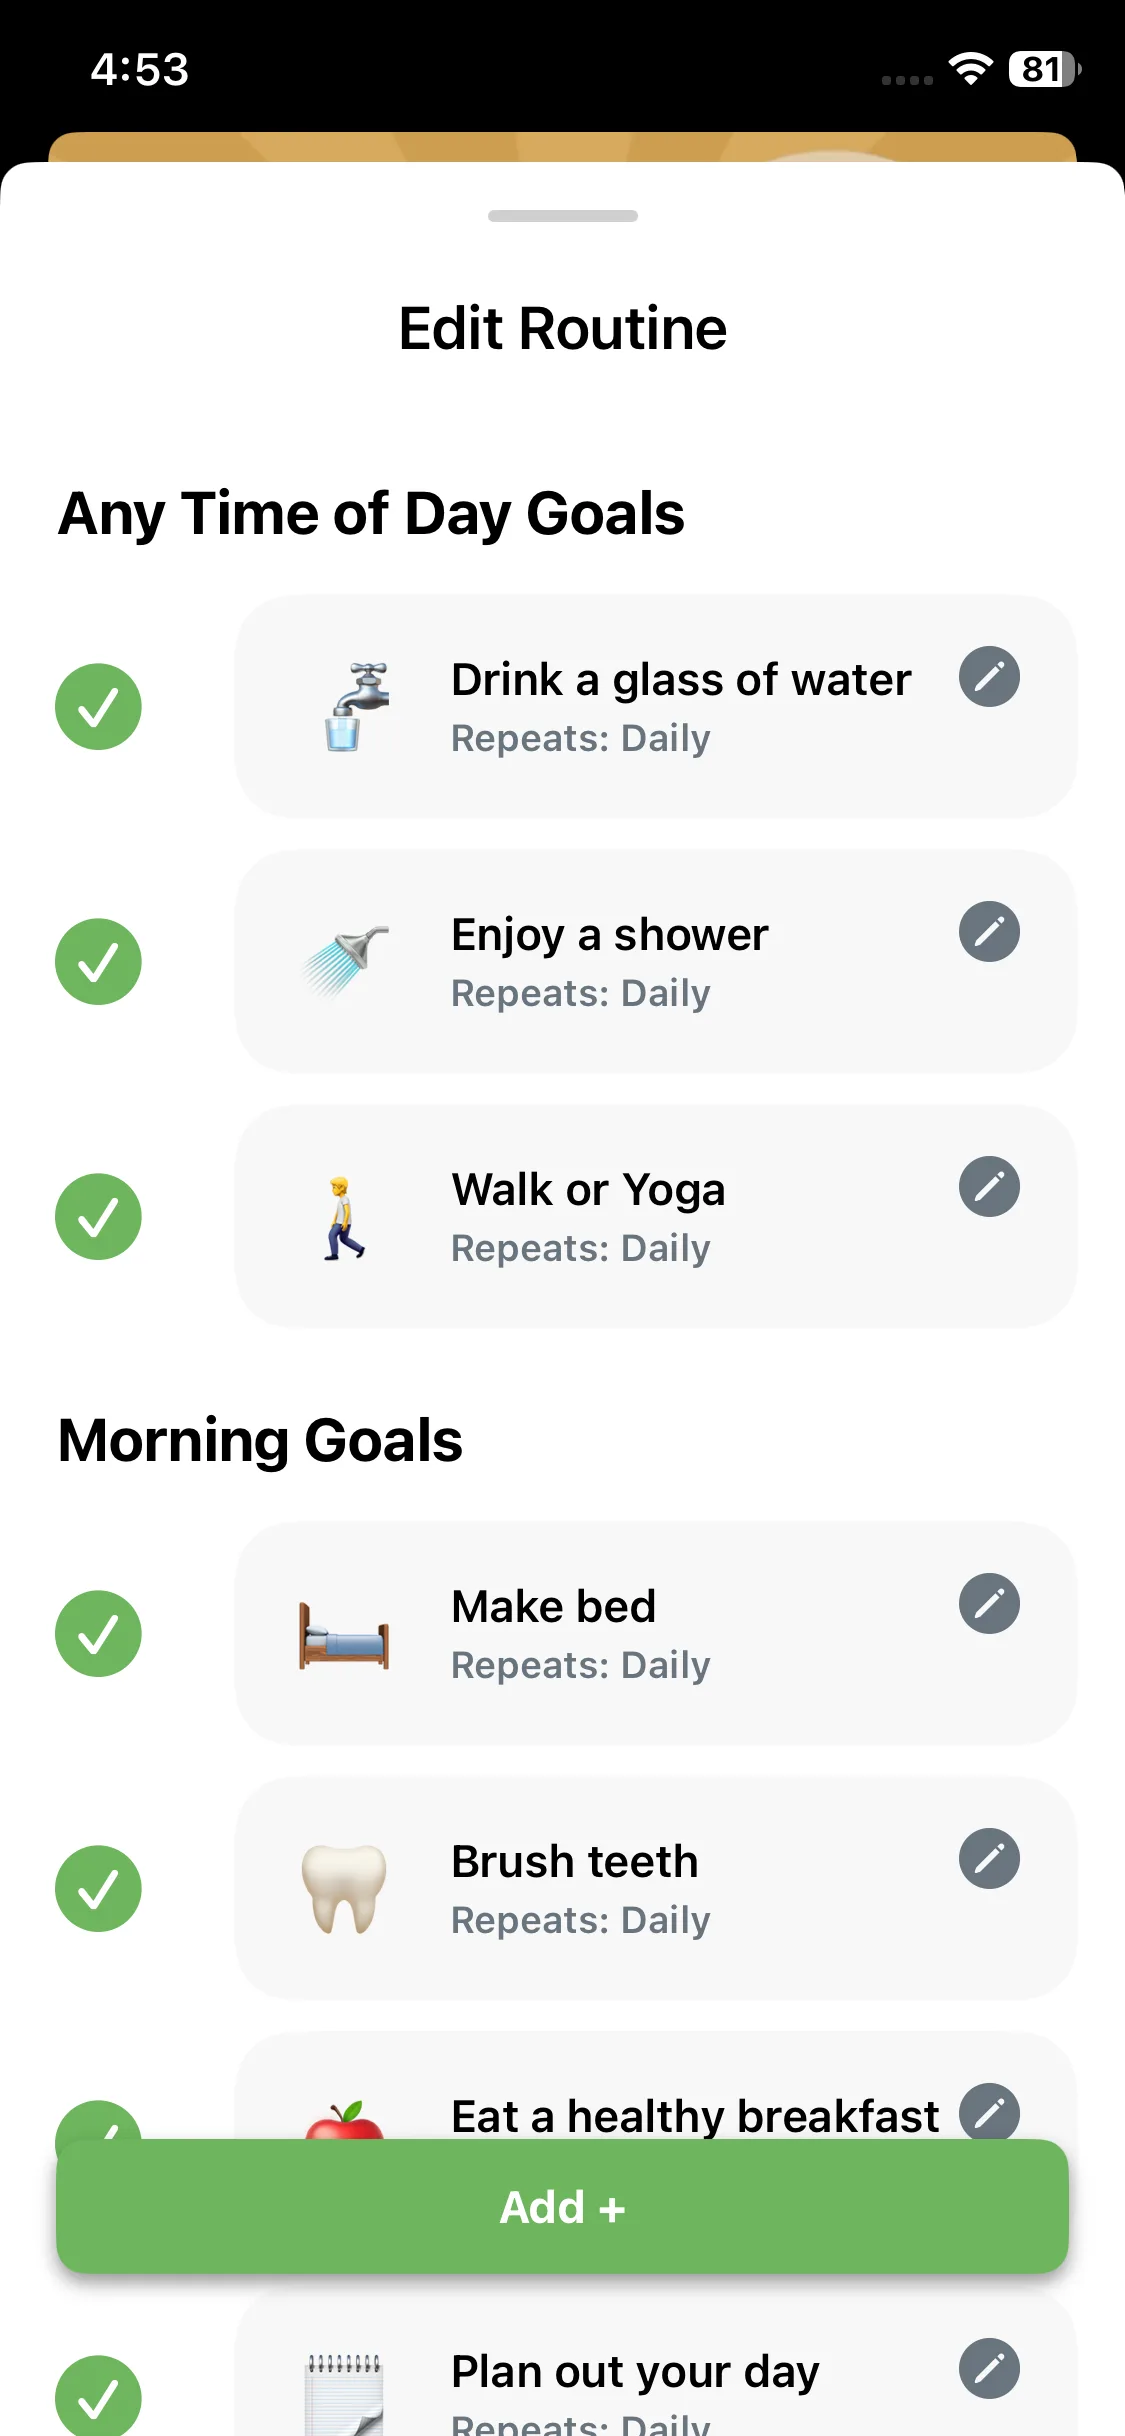Tap pencil icon for Enjoy a shower
1125x2436 pixels.
(x=989, y=932)
